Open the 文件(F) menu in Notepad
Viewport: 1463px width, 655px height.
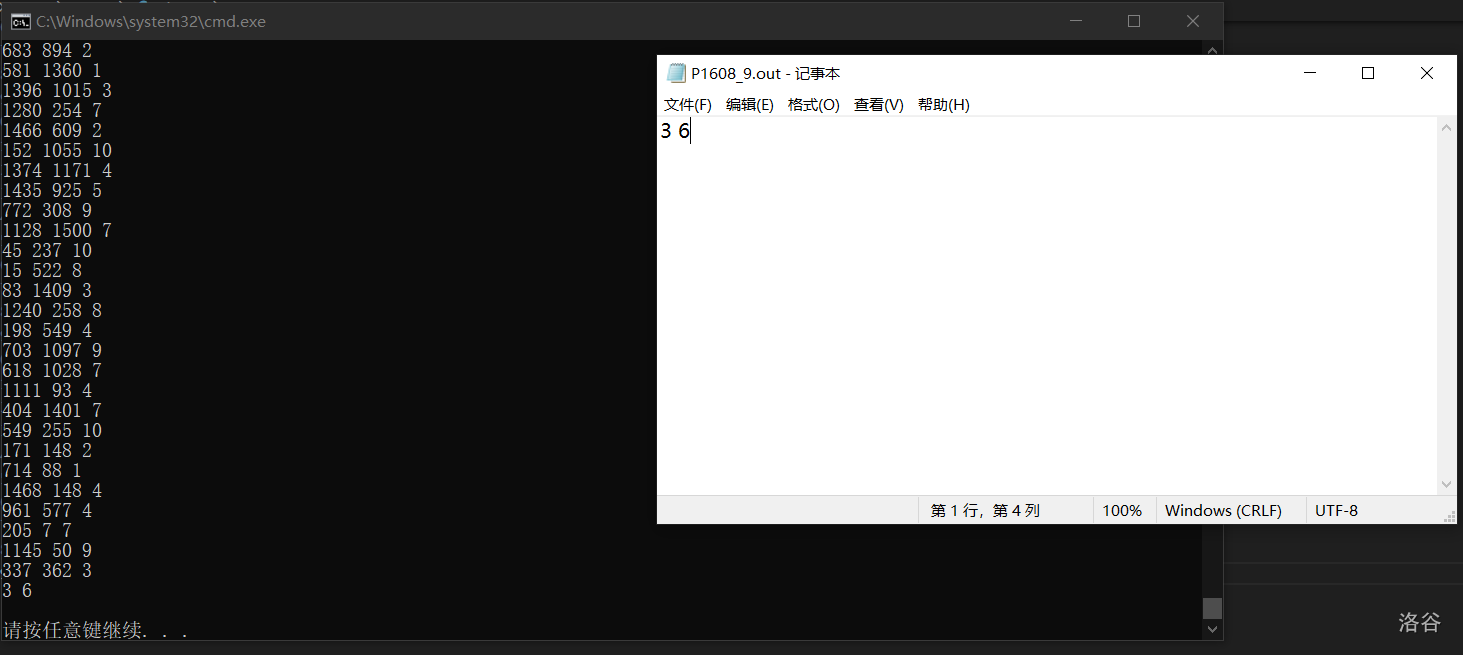pyautogui.click(x=688, y=105)
